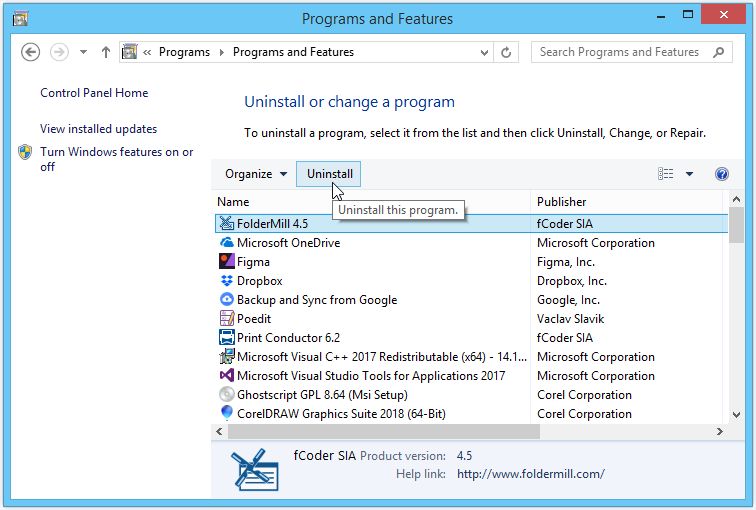756x510 pixels.
Task: Click the horizontal scrollbar thumb
Action: pyautogui.click(x=384, y=431)
